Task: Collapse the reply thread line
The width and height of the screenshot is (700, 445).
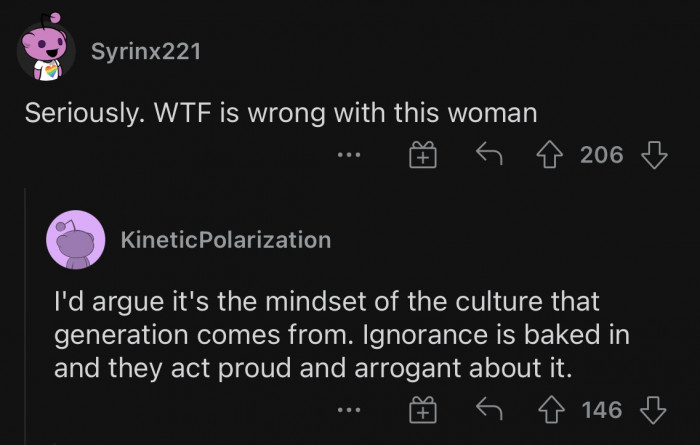Action: (x=25, y=320)
